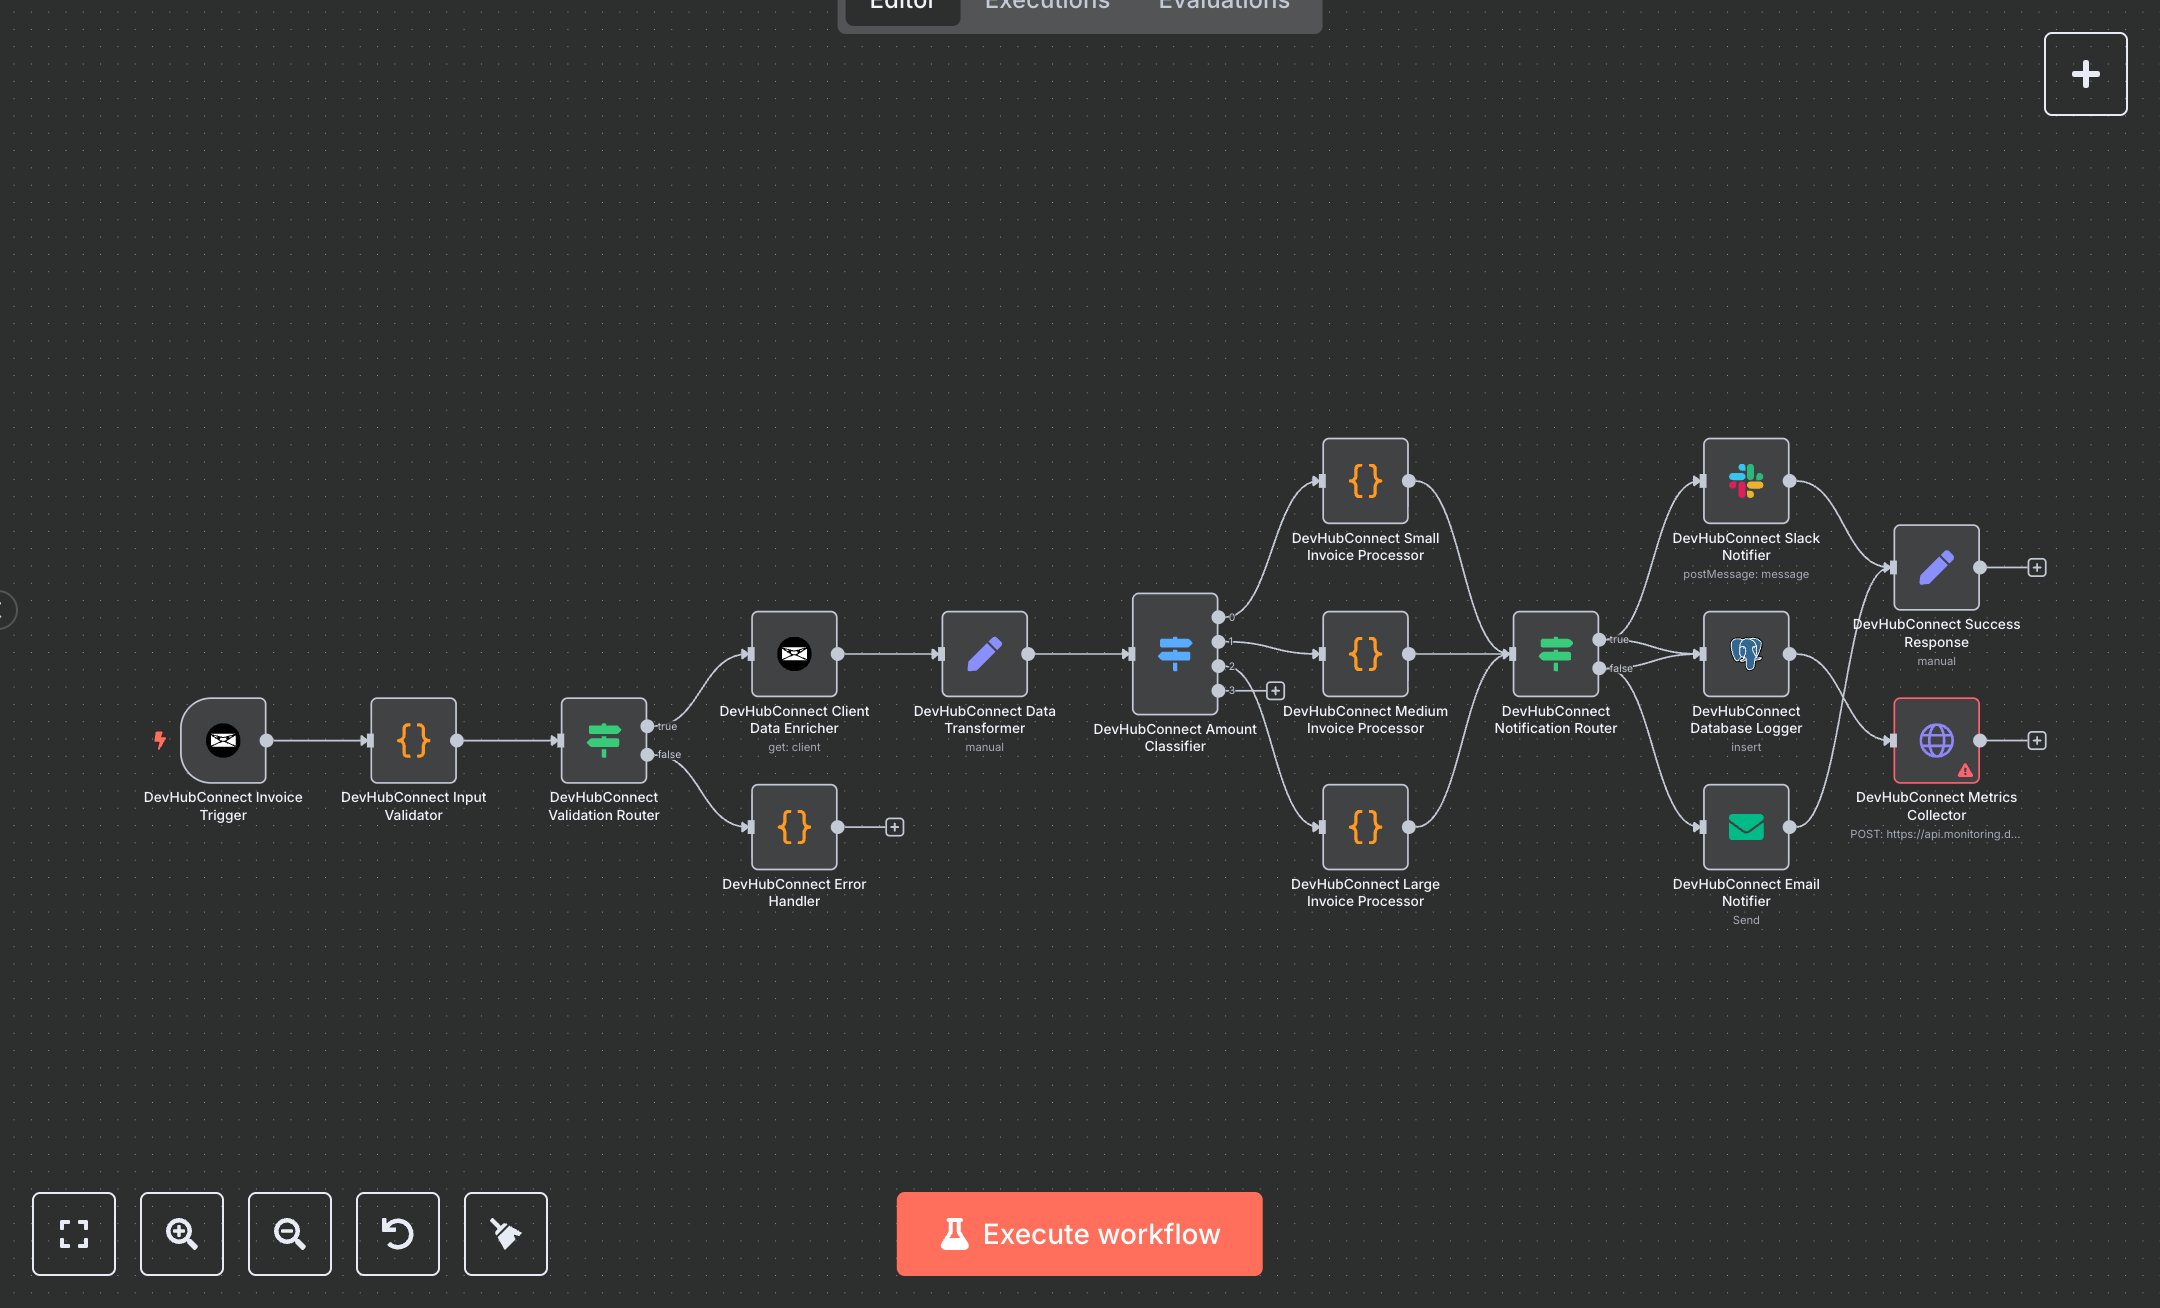Click the DevHubConnect Slack Notifier node icon

pos(1745,481)
